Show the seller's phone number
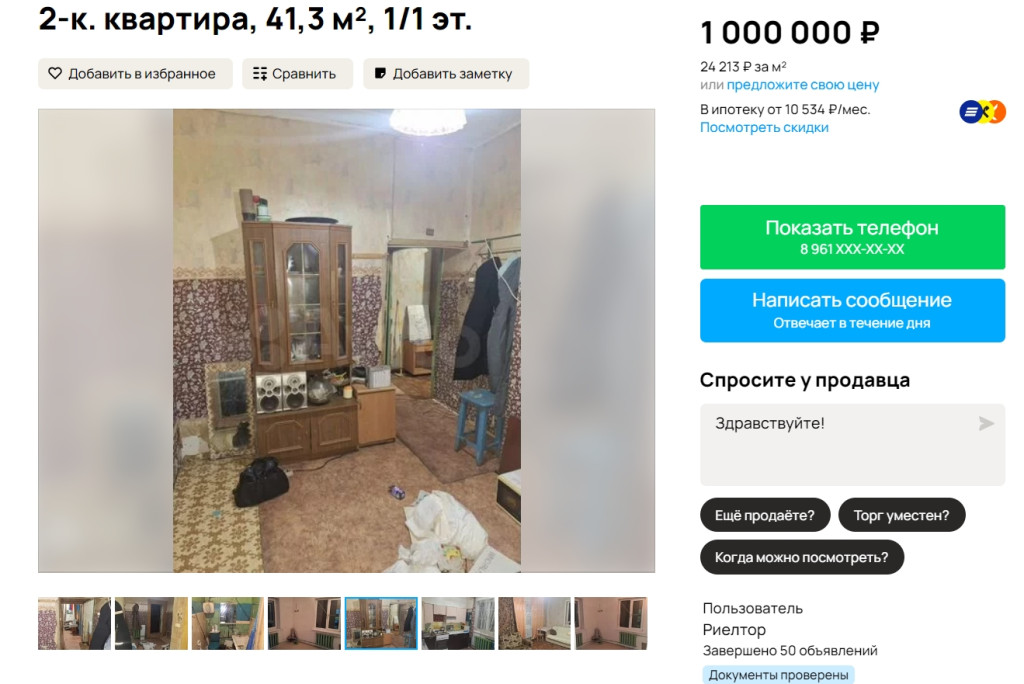Image resolution: width=1024 pixels, height=684 pixels. click(852, 237)
